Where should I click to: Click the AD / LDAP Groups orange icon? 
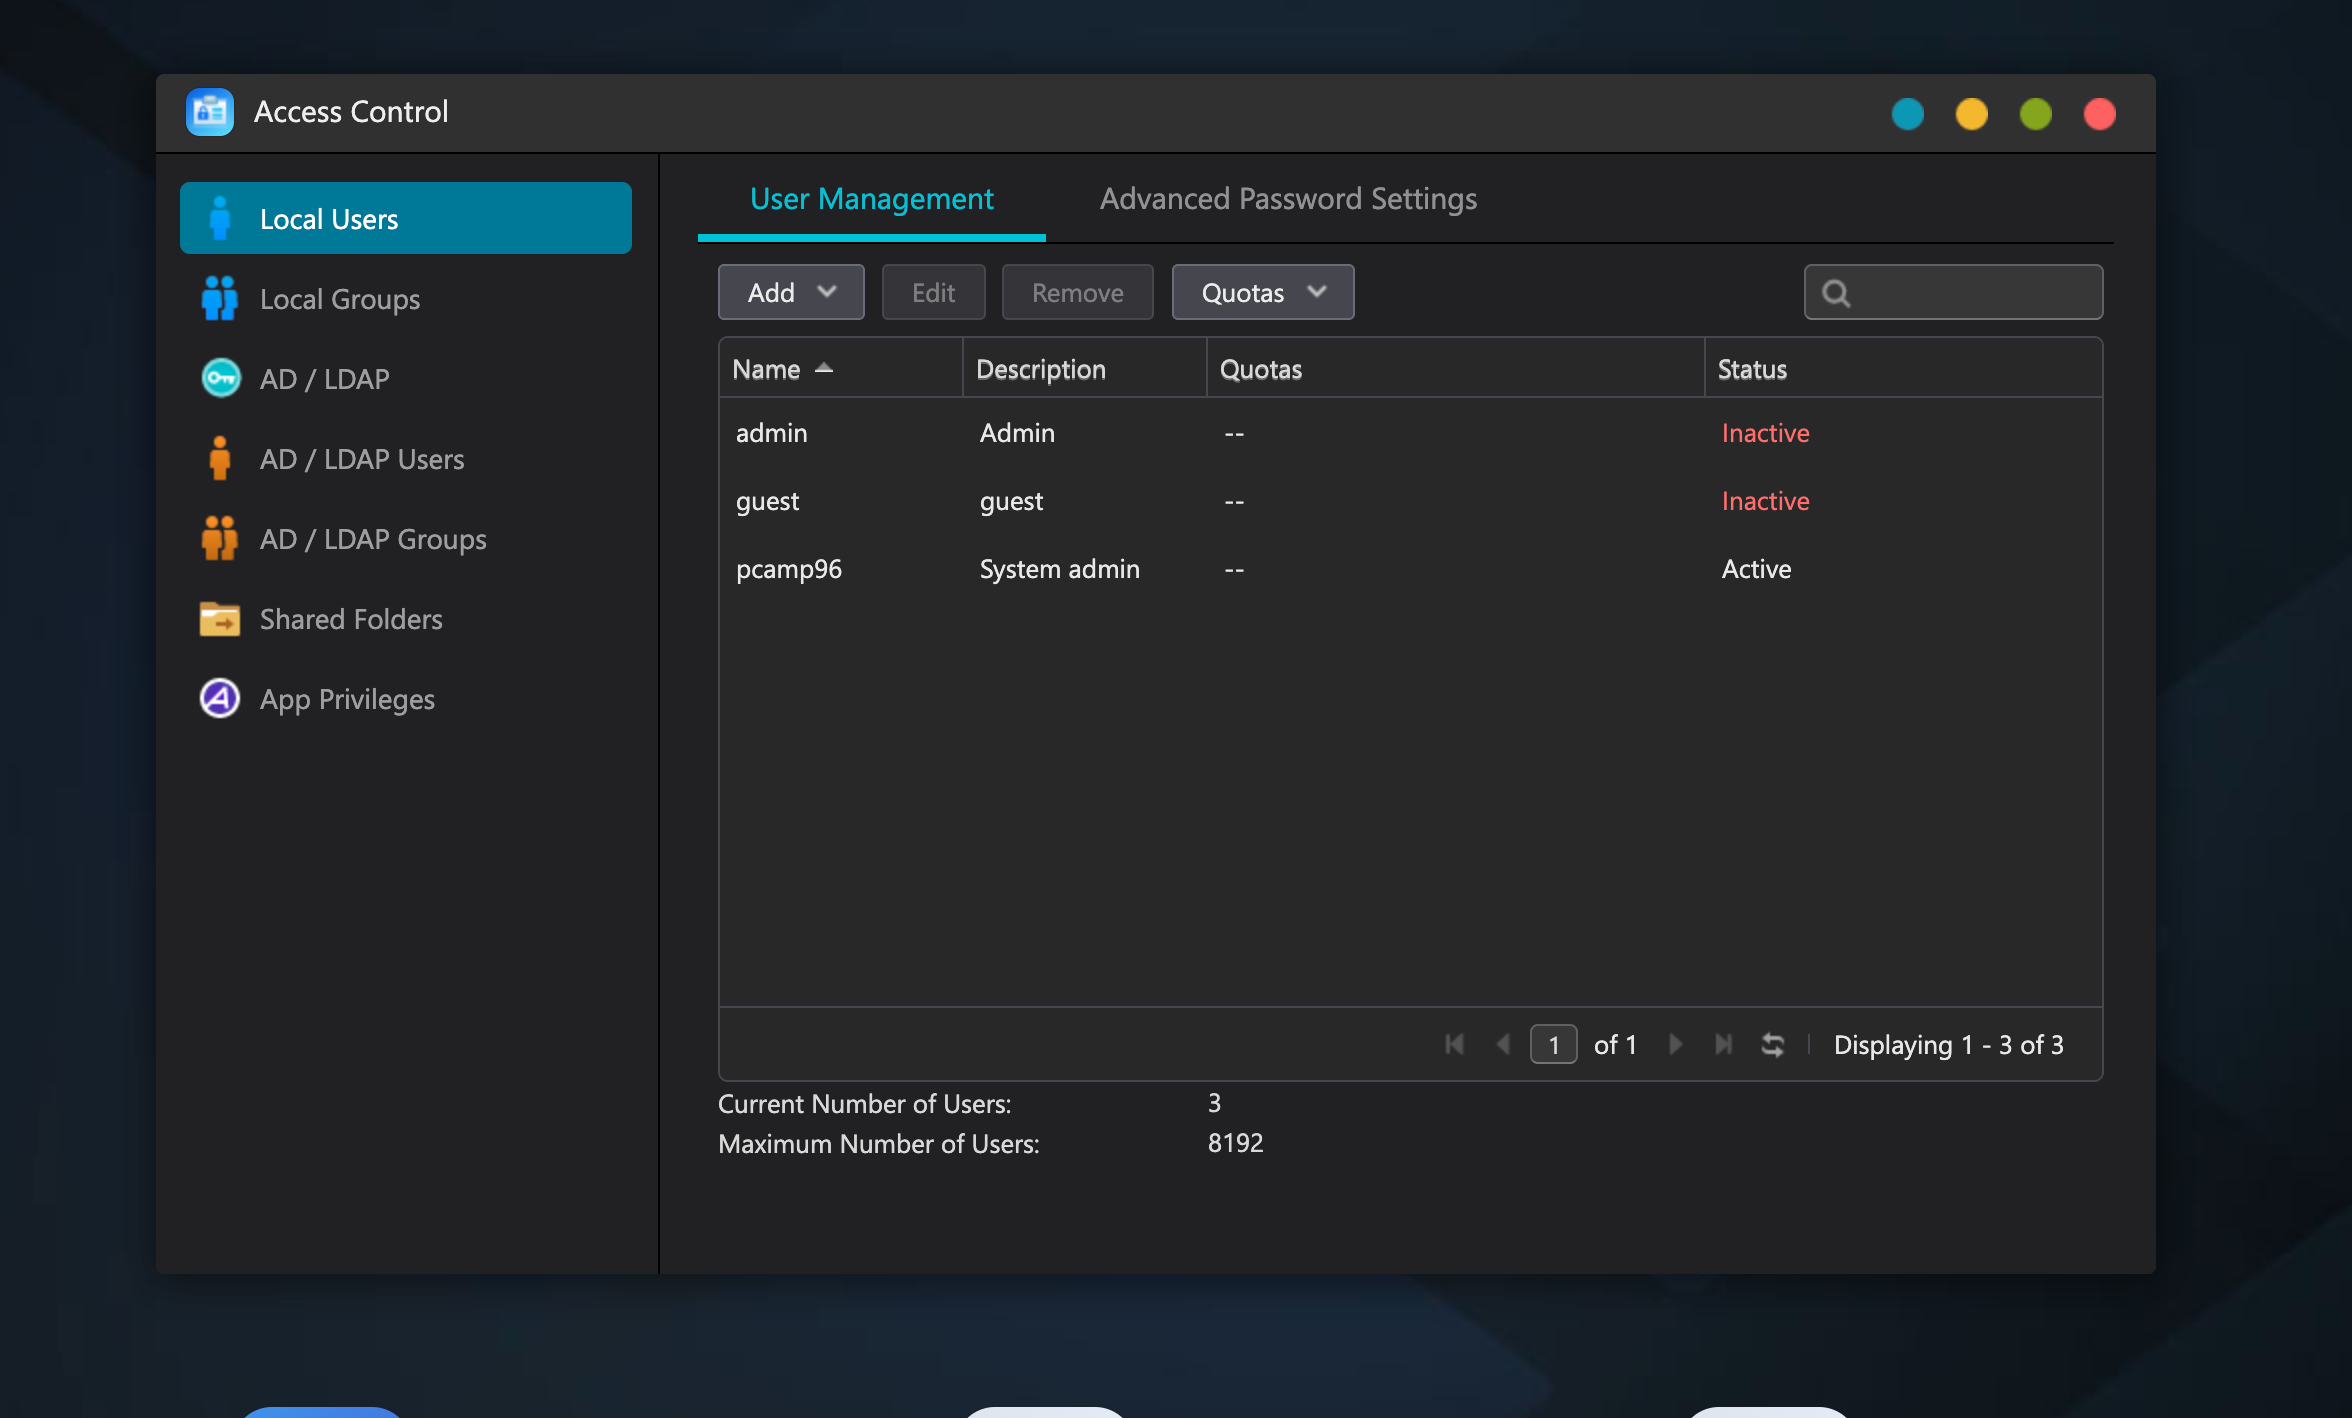click(220, 538)
